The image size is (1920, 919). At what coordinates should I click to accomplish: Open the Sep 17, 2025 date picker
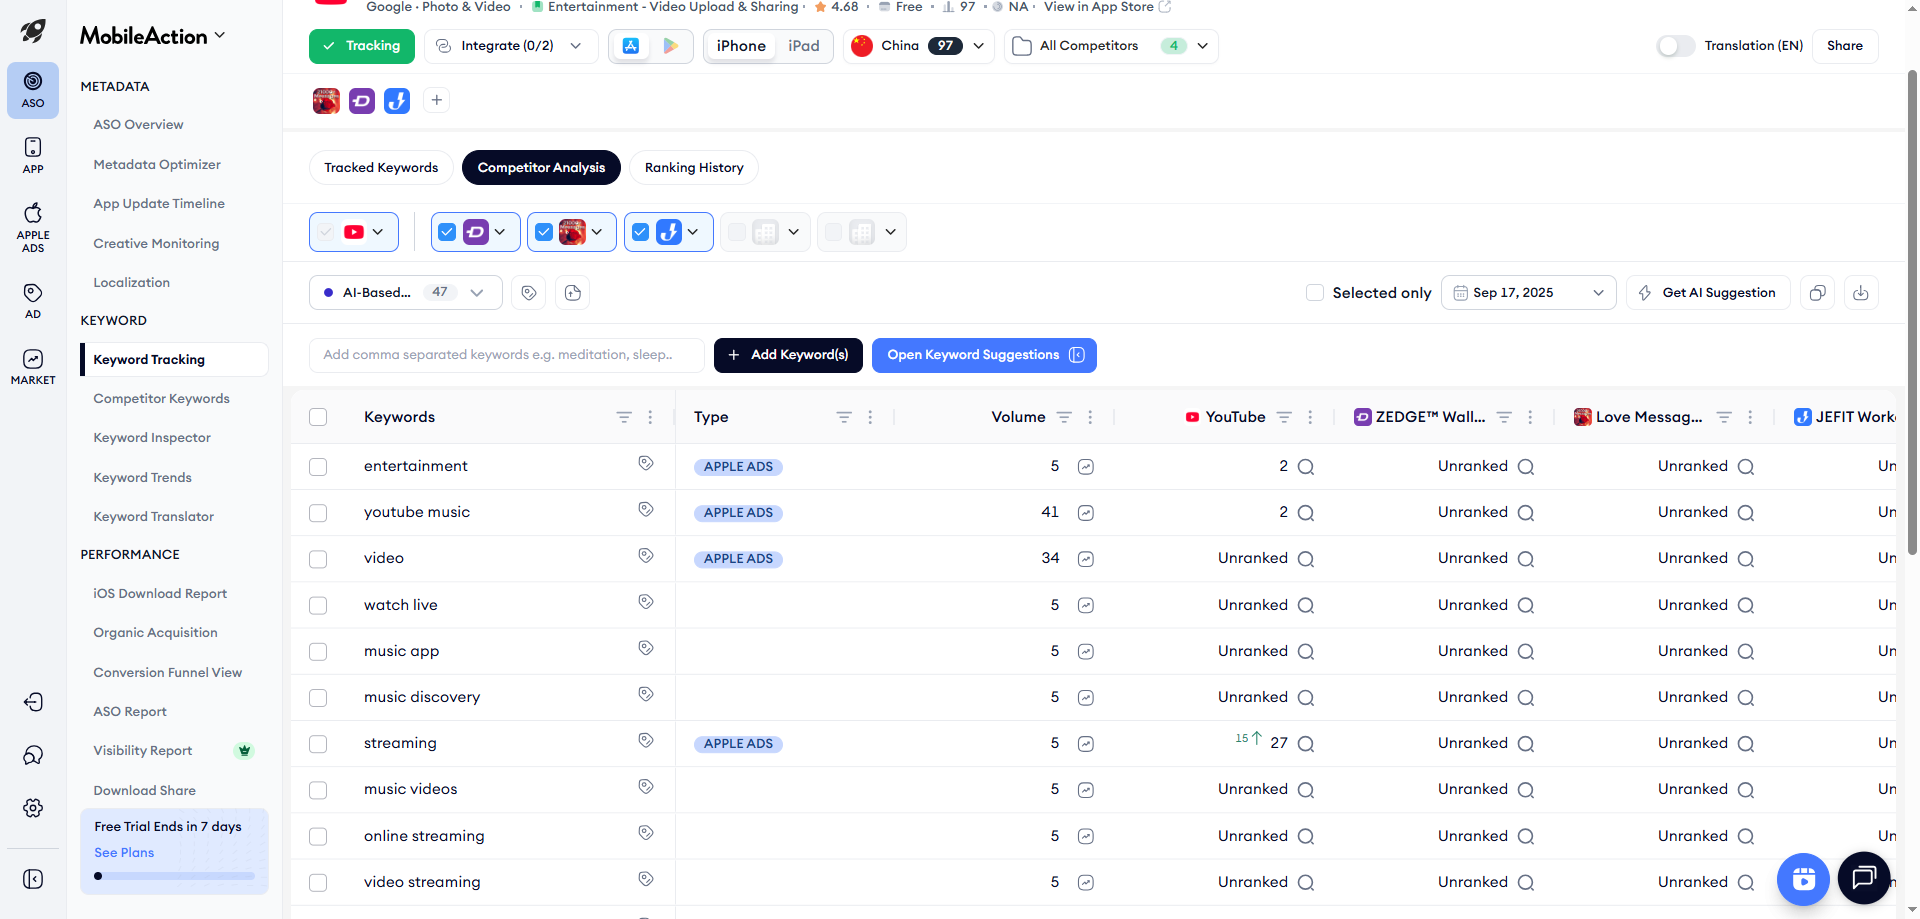point(1527,293)
